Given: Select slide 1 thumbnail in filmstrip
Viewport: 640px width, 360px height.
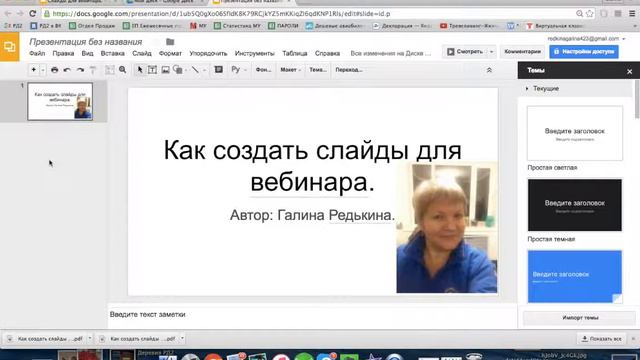Looking at the screenshot, I should click(60, 101).
